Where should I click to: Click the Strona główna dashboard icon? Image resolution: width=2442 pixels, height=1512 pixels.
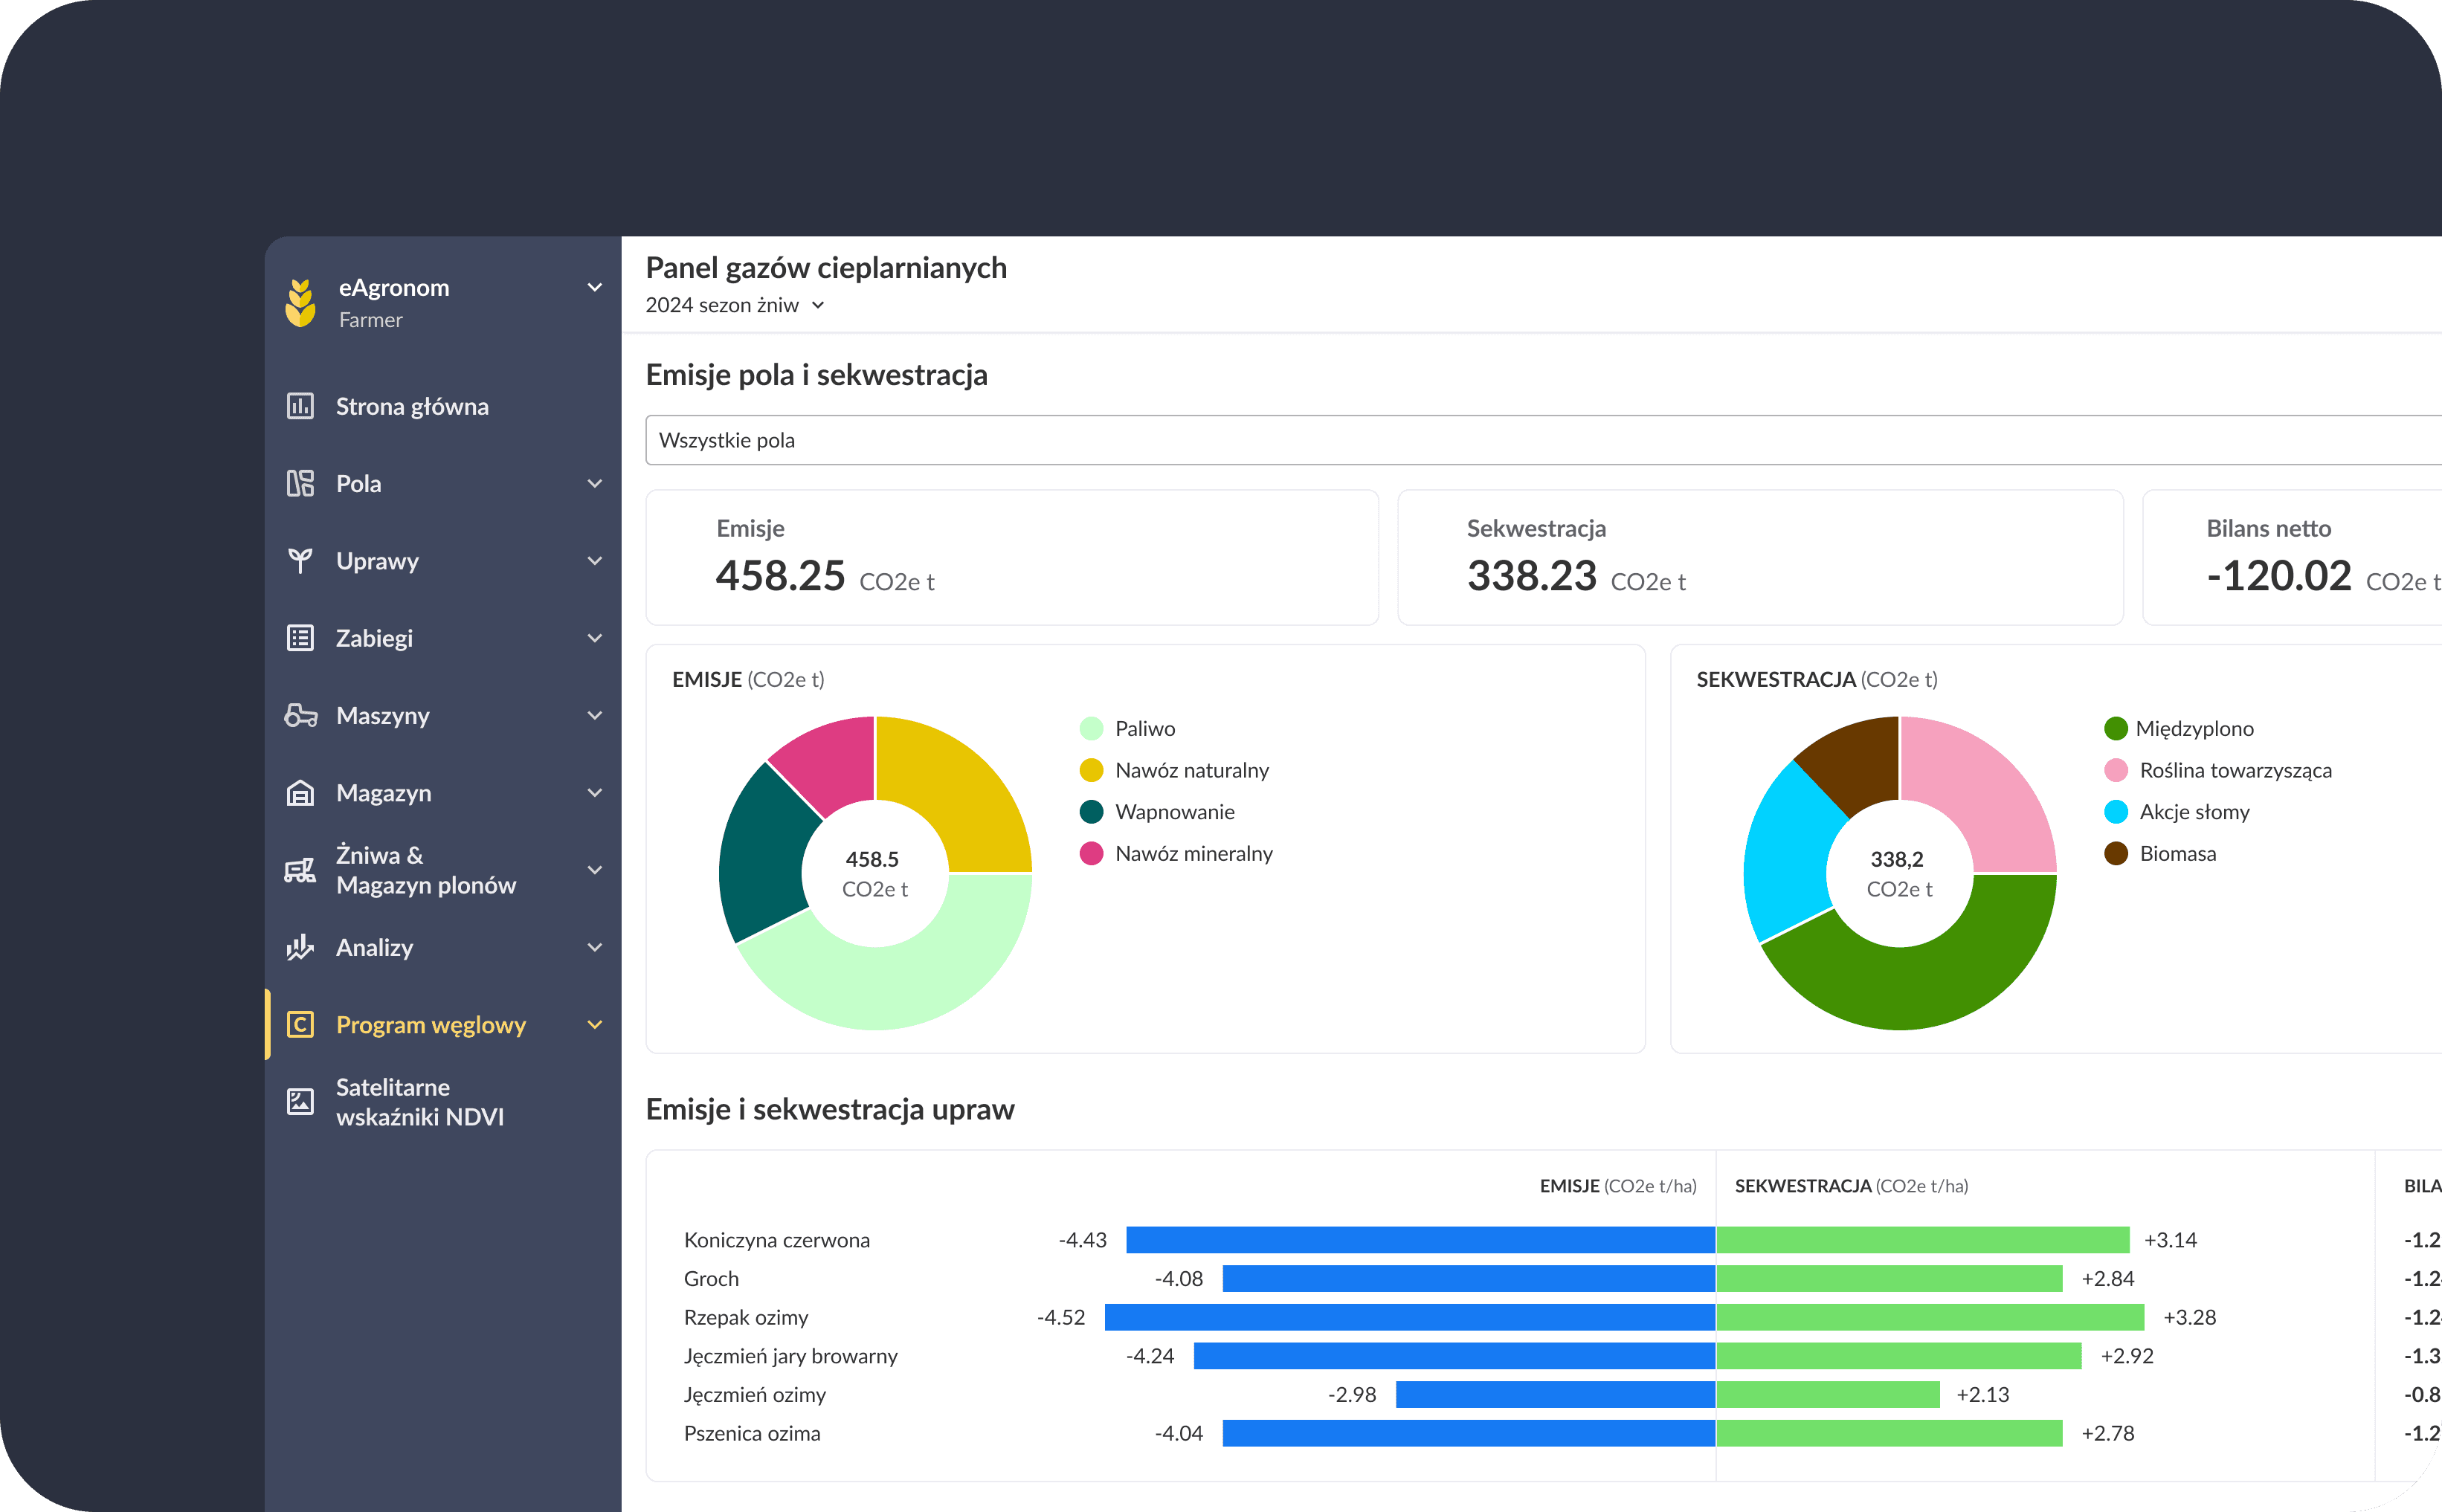300,406
